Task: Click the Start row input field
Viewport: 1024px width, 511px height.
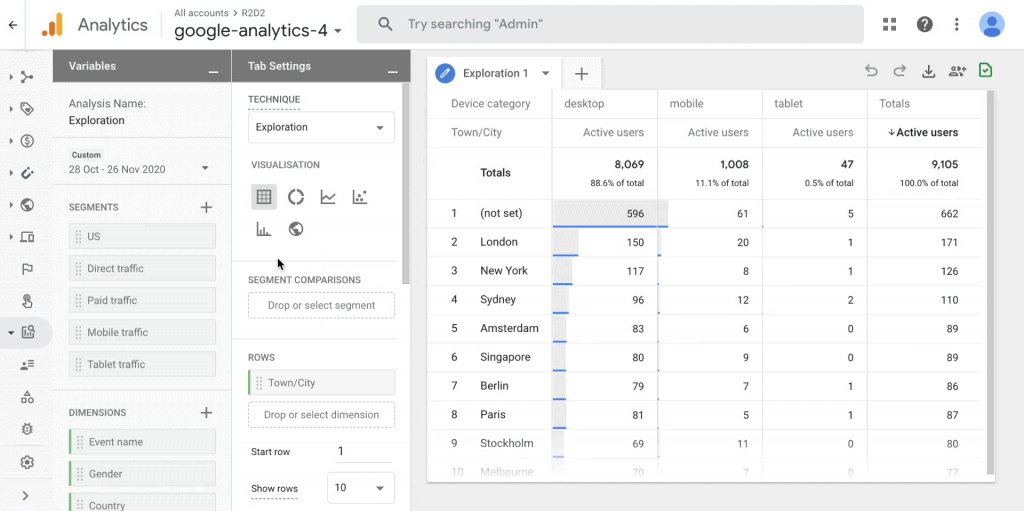Action: [x=362, y=452]
